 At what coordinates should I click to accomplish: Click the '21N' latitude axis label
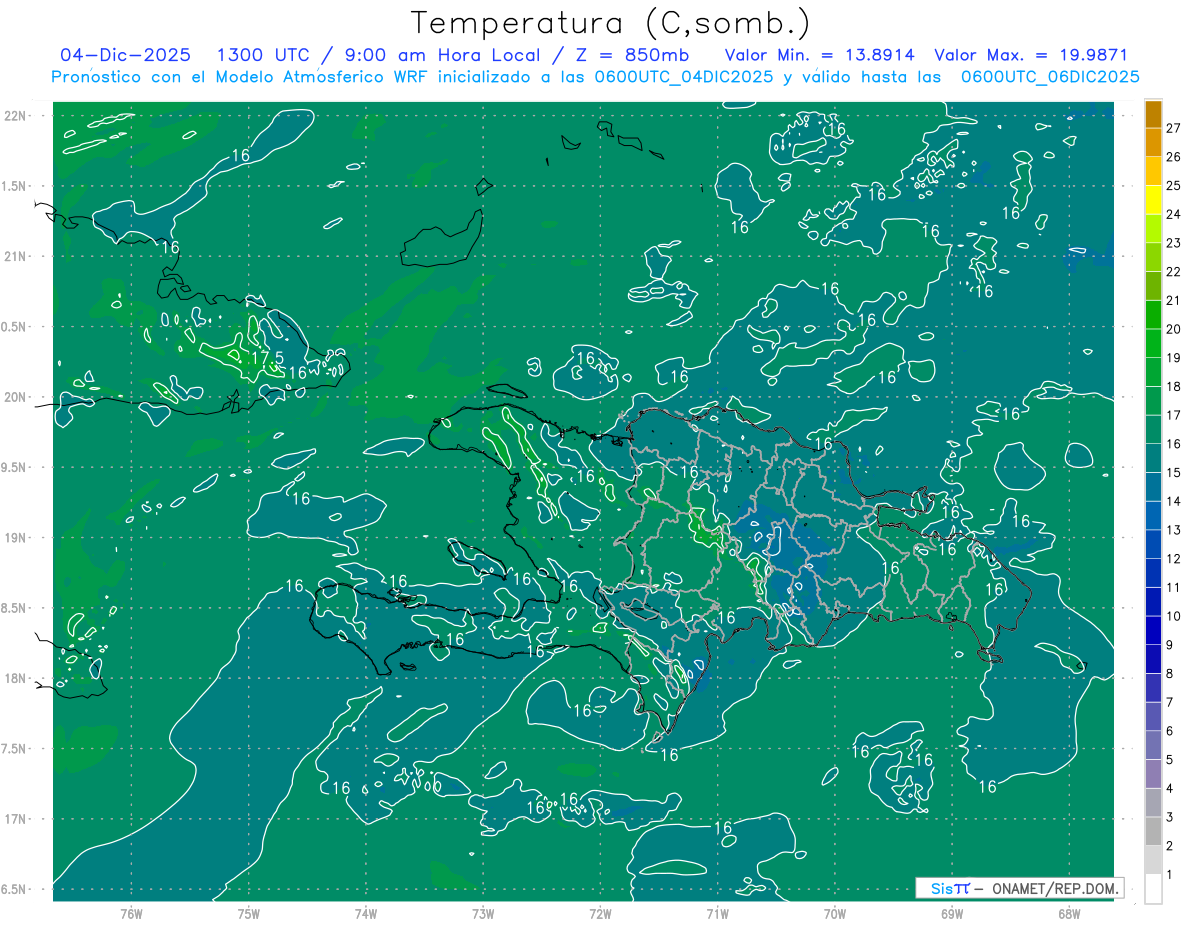pyautogui.click(x=16, y=256)
